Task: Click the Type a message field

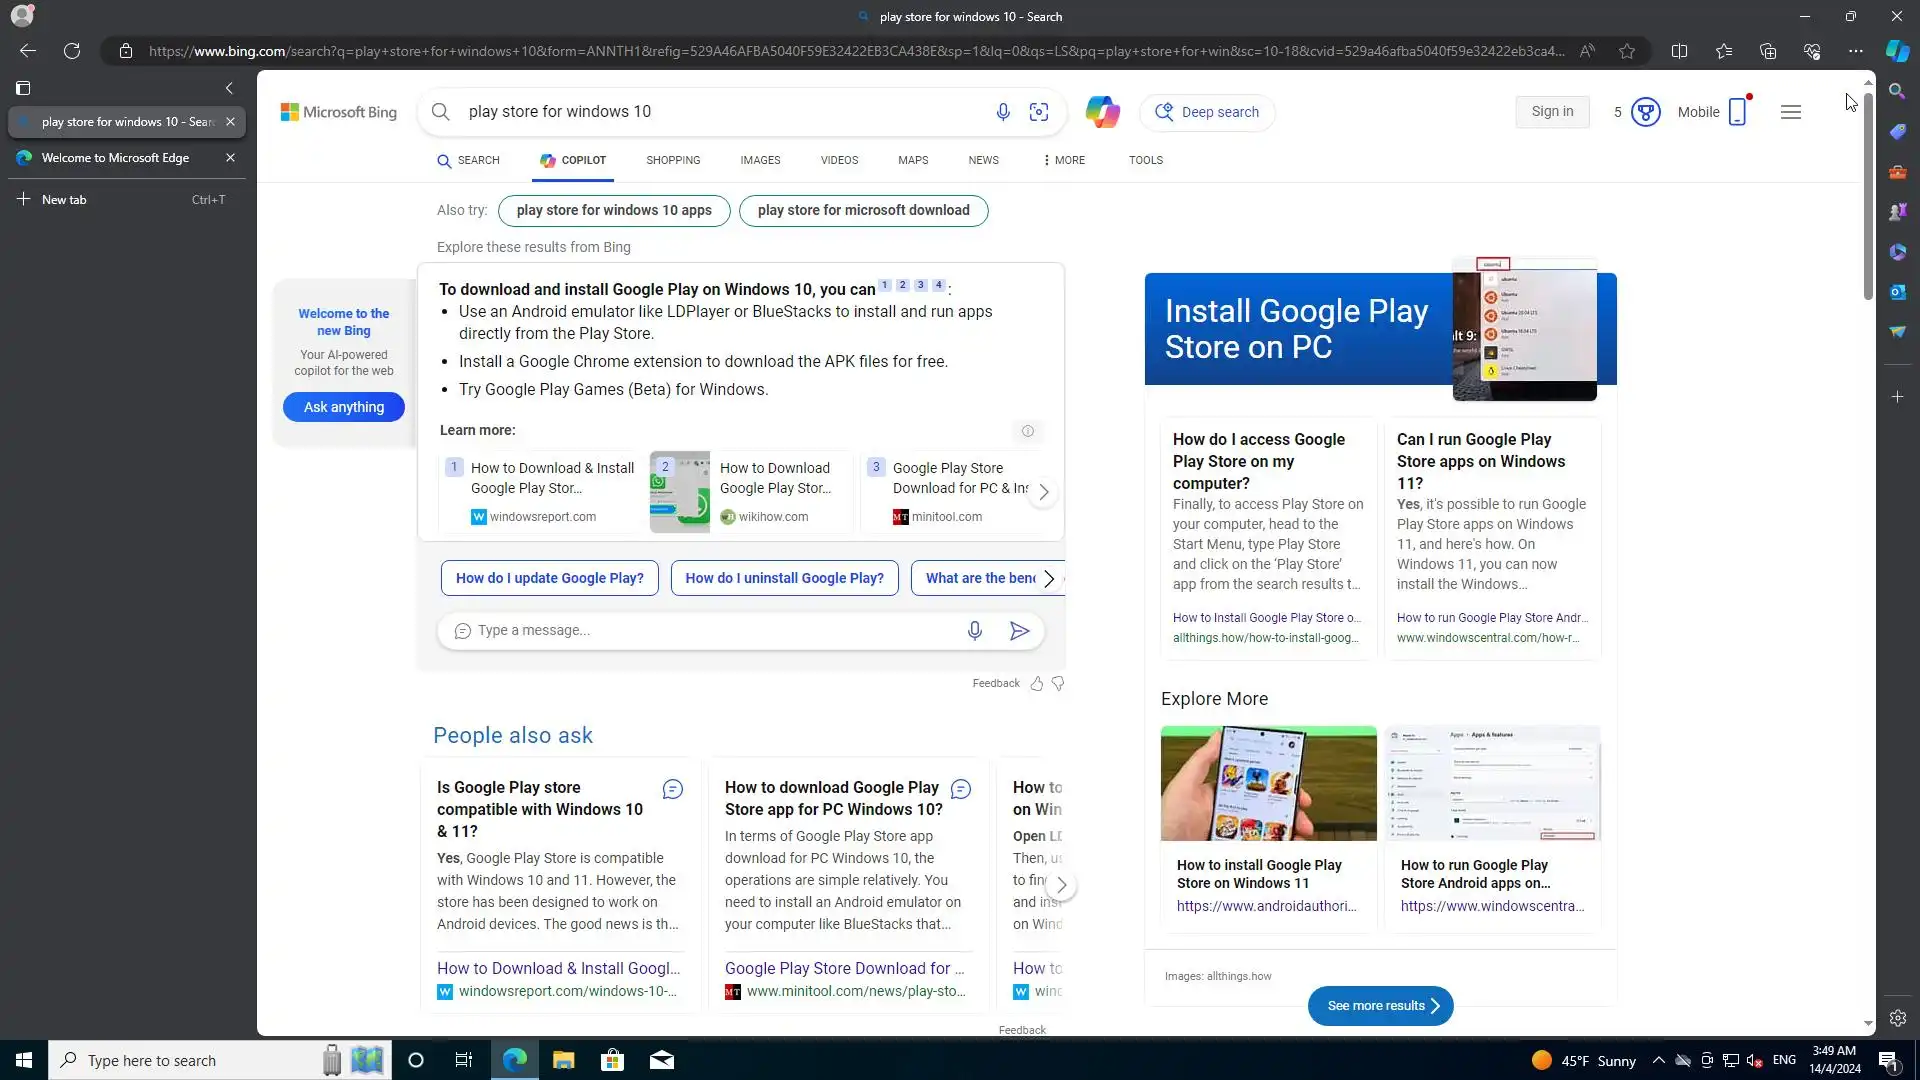Action: pyautogui.click(x=710, y=631)
